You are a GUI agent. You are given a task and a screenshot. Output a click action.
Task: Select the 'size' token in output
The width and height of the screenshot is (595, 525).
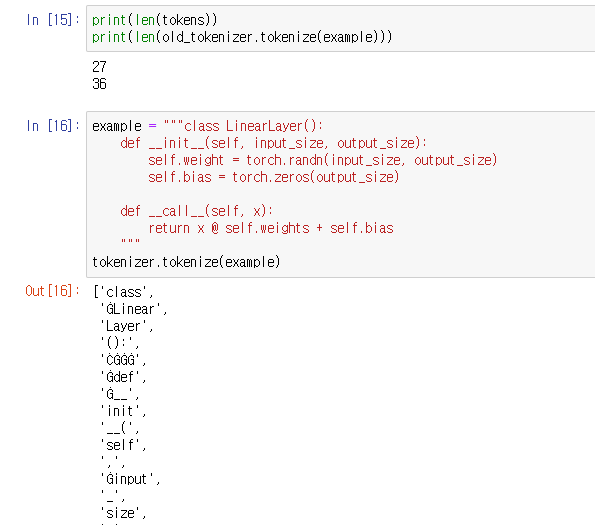[120, 513]
